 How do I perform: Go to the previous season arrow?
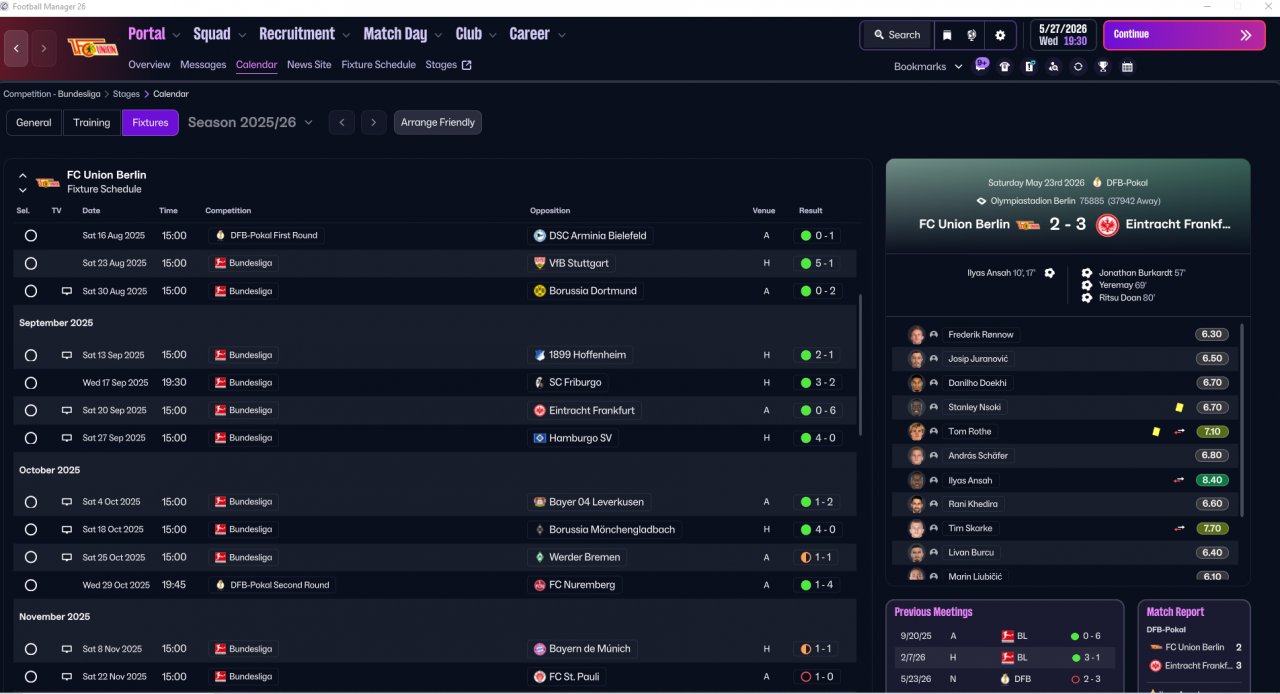click(342, 123)
